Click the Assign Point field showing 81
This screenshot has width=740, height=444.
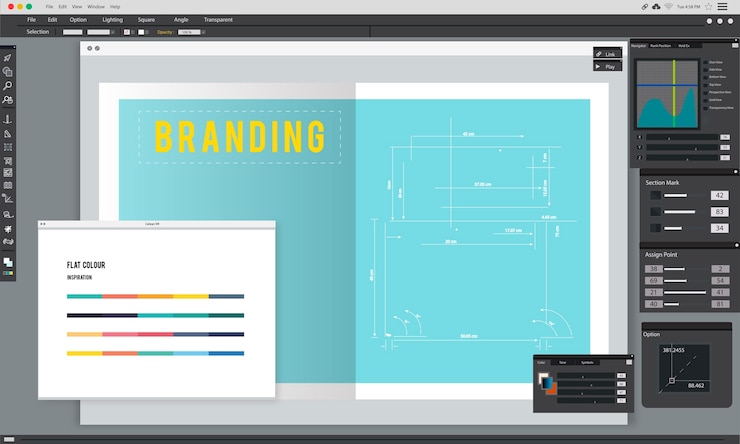[x=720, y=304]
